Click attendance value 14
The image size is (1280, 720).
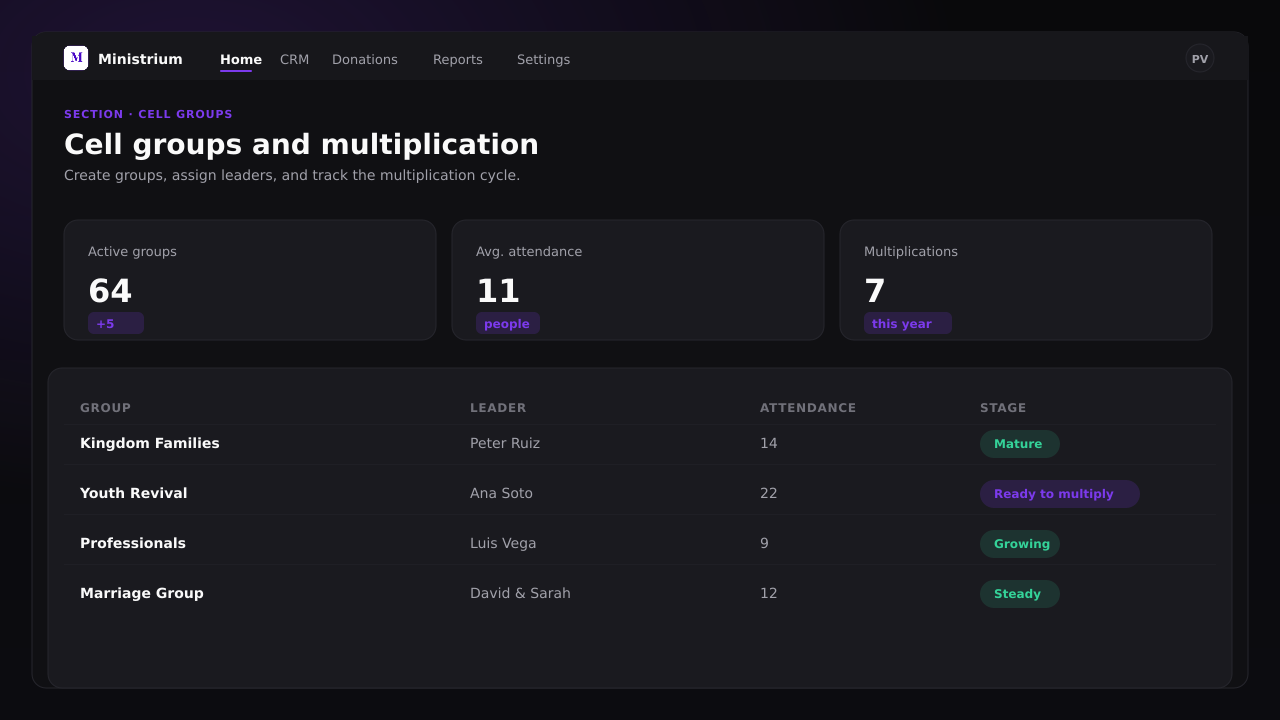pyautogui.click(x=768, y=443)
